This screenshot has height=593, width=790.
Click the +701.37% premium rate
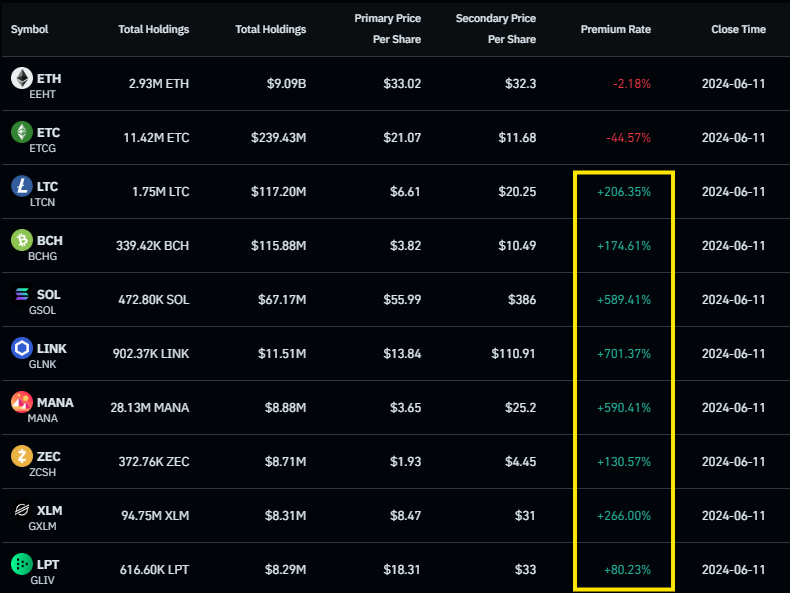coord(624,354)
